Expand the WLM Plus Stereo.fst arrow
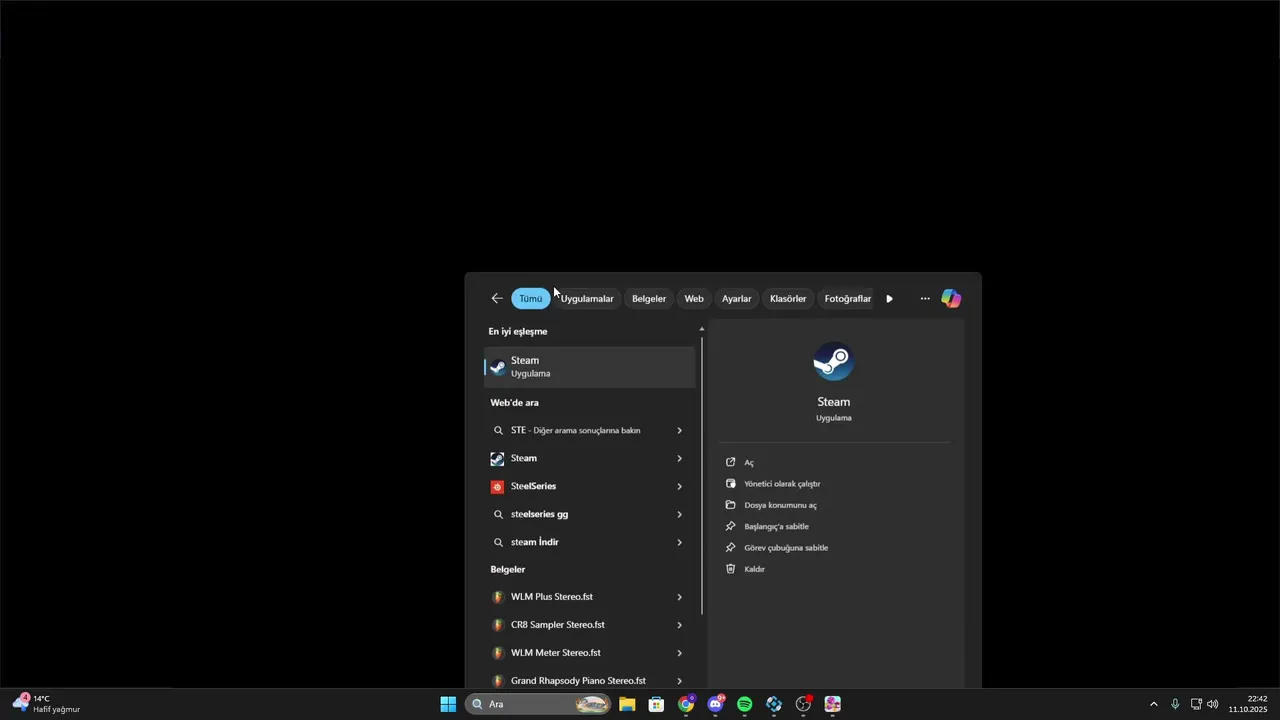 point(679,597)
